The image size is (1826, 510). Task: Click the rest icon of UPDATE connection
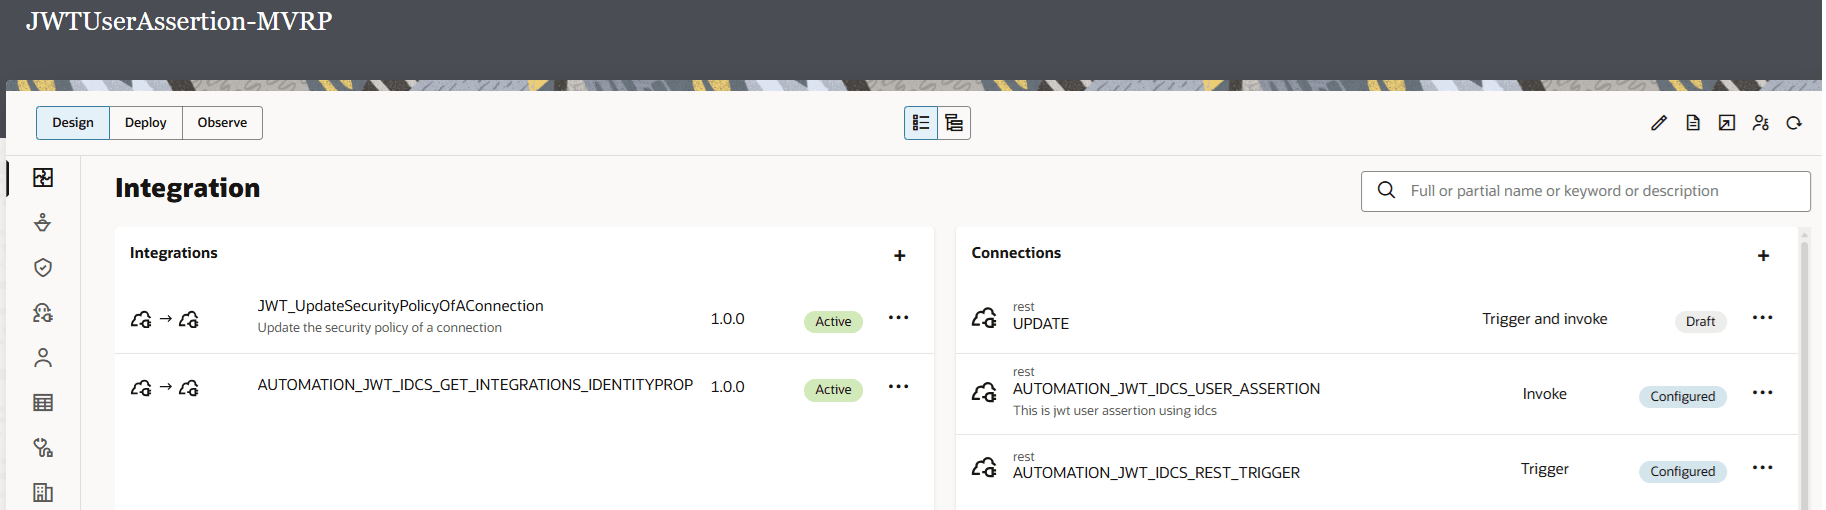[x=984, y=318]
